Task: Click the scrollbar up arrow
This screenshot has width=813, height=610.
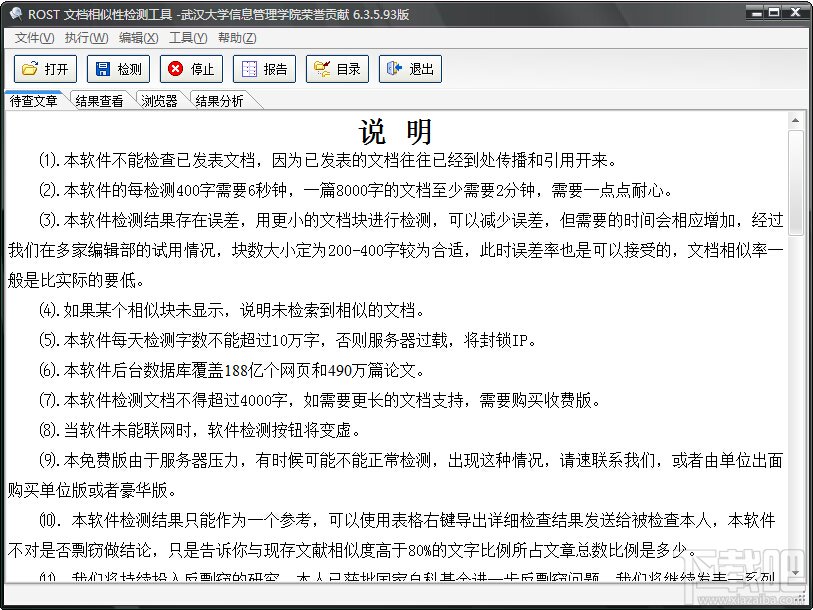Action: [795, 121]
